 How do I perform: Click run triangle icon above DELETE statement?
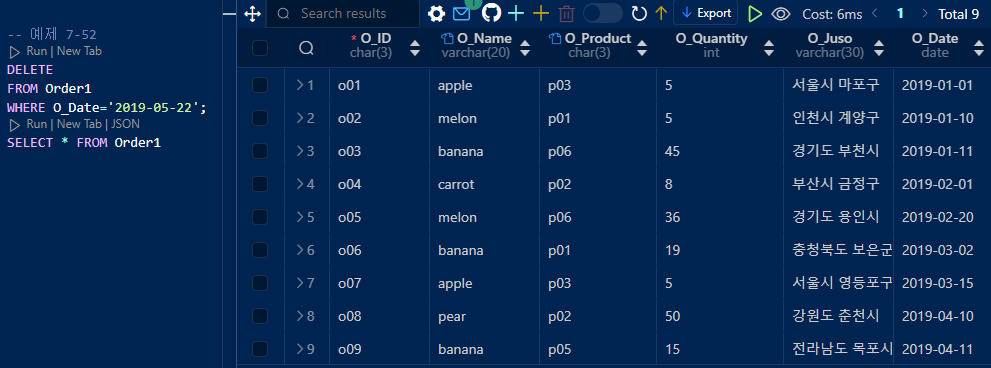tap(15, 52)
